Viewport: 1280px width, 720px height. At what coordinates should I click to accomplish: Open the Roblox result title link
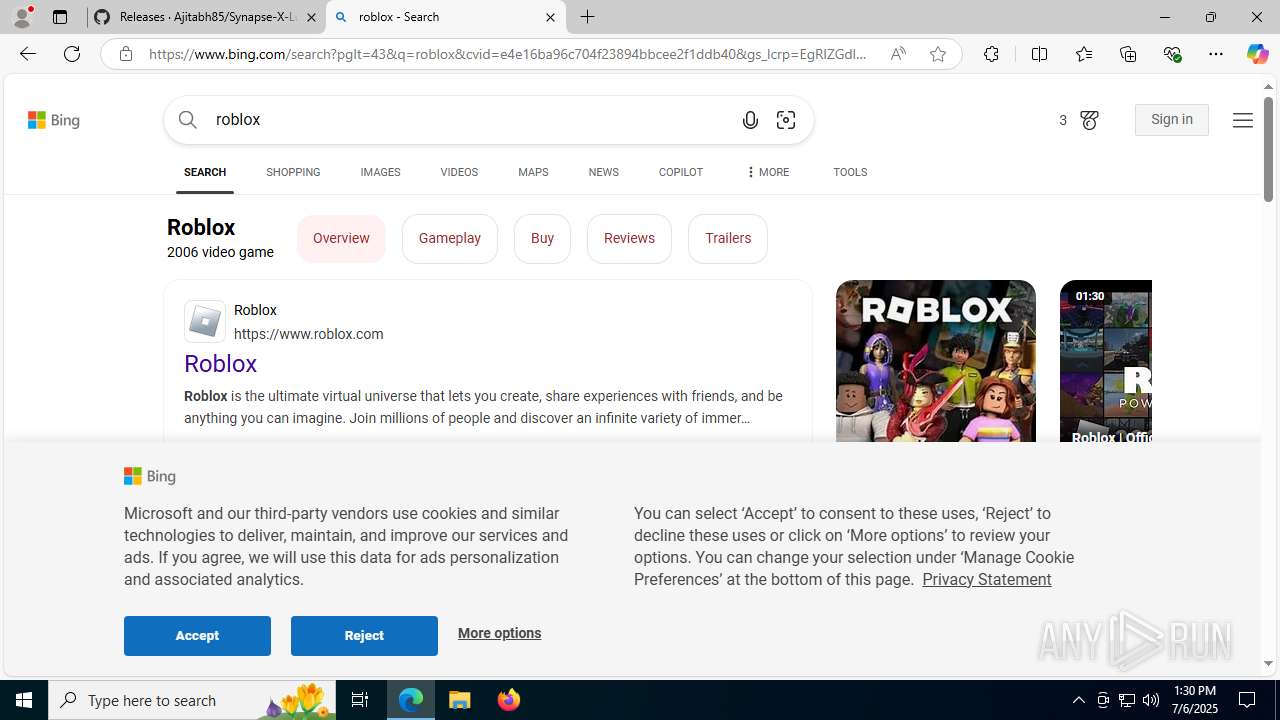pos(220,364)
